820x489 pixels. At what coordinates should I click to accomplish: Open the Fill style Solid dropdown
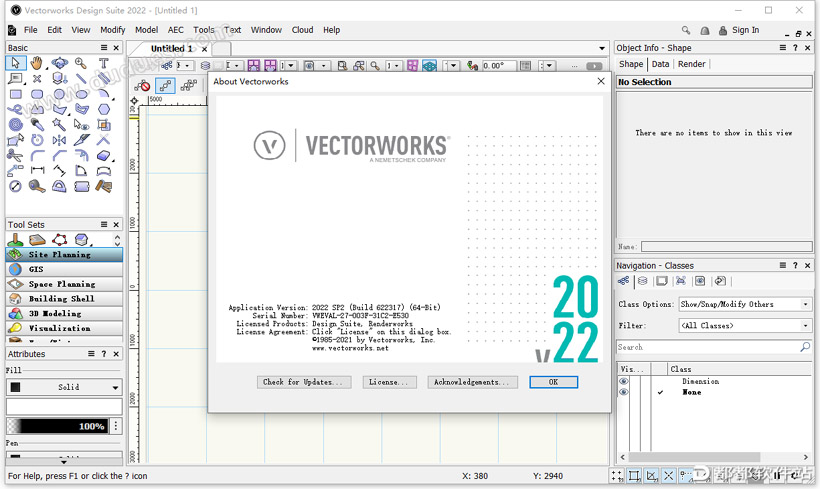coord(64,387)
